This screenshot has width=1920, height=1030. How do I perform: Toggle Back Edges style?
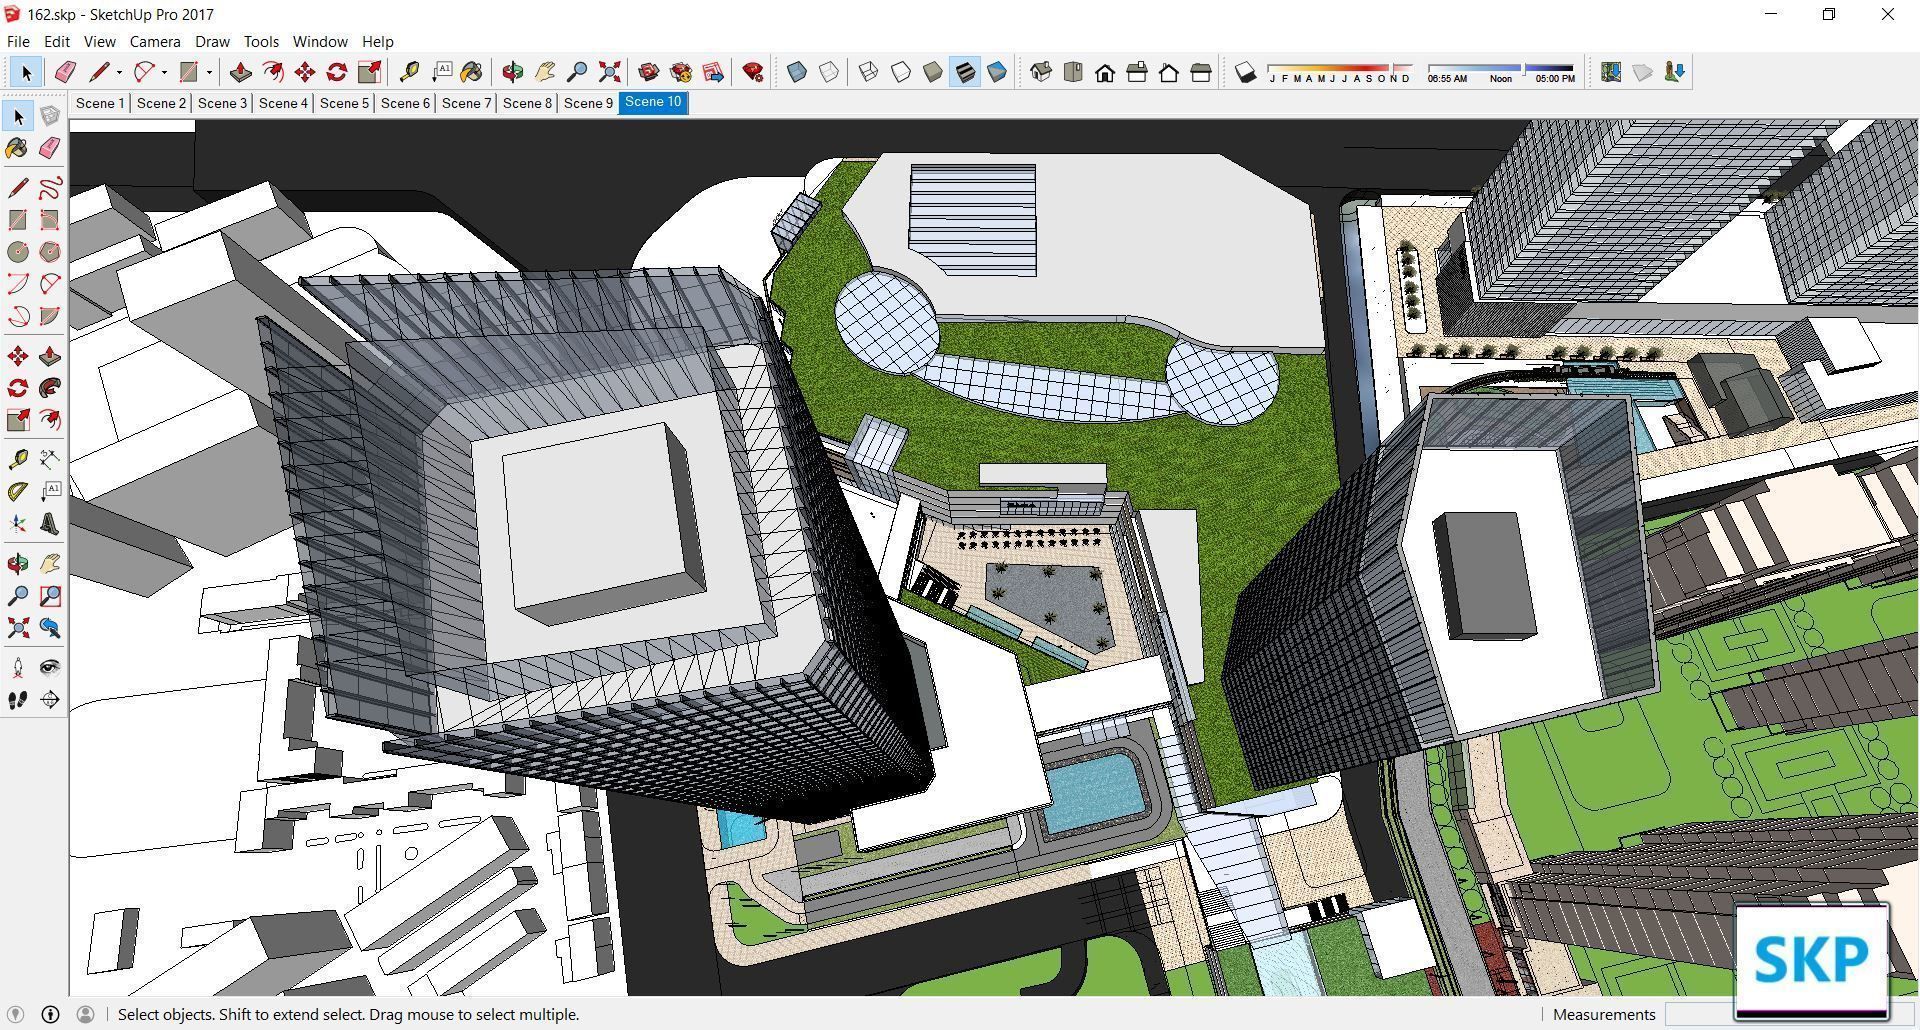pos(829,72)
